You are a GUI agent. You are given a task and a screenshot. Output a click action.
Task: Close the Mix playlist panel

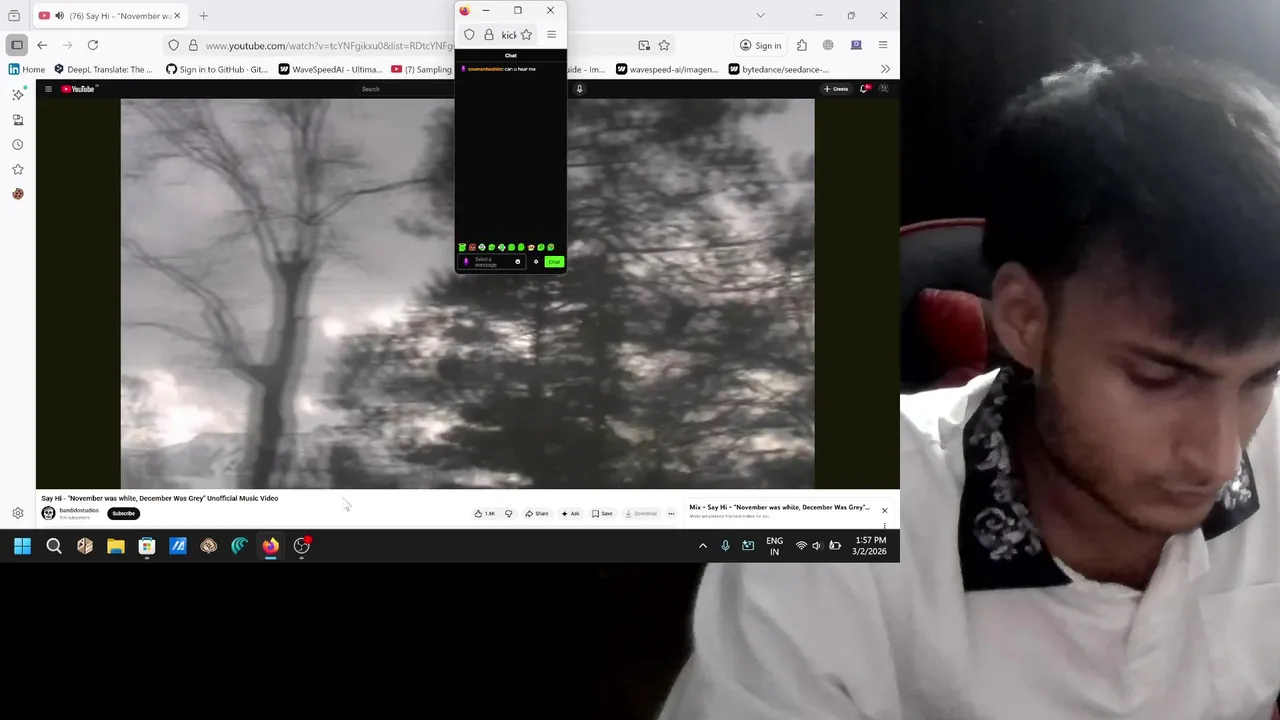pyautogui.click(x=884, y=511)
